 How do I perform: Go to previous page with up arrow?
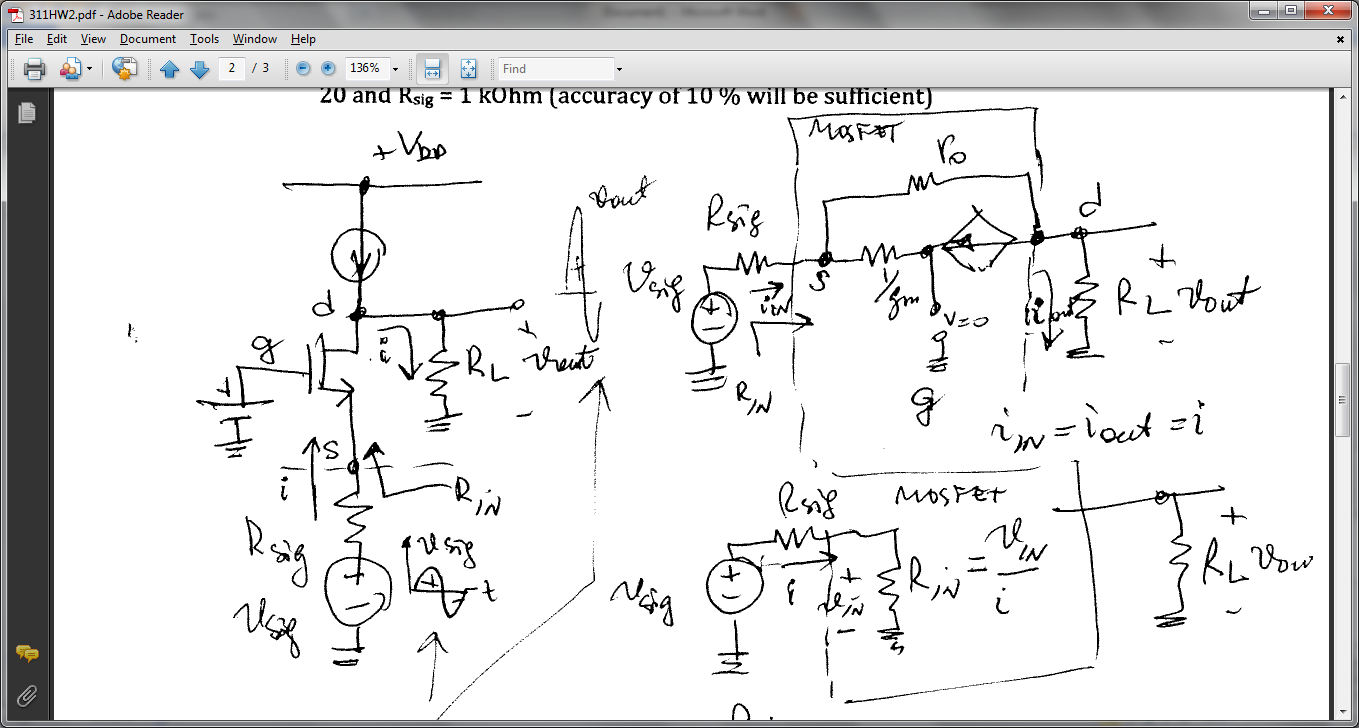click(x=170, y=69)
